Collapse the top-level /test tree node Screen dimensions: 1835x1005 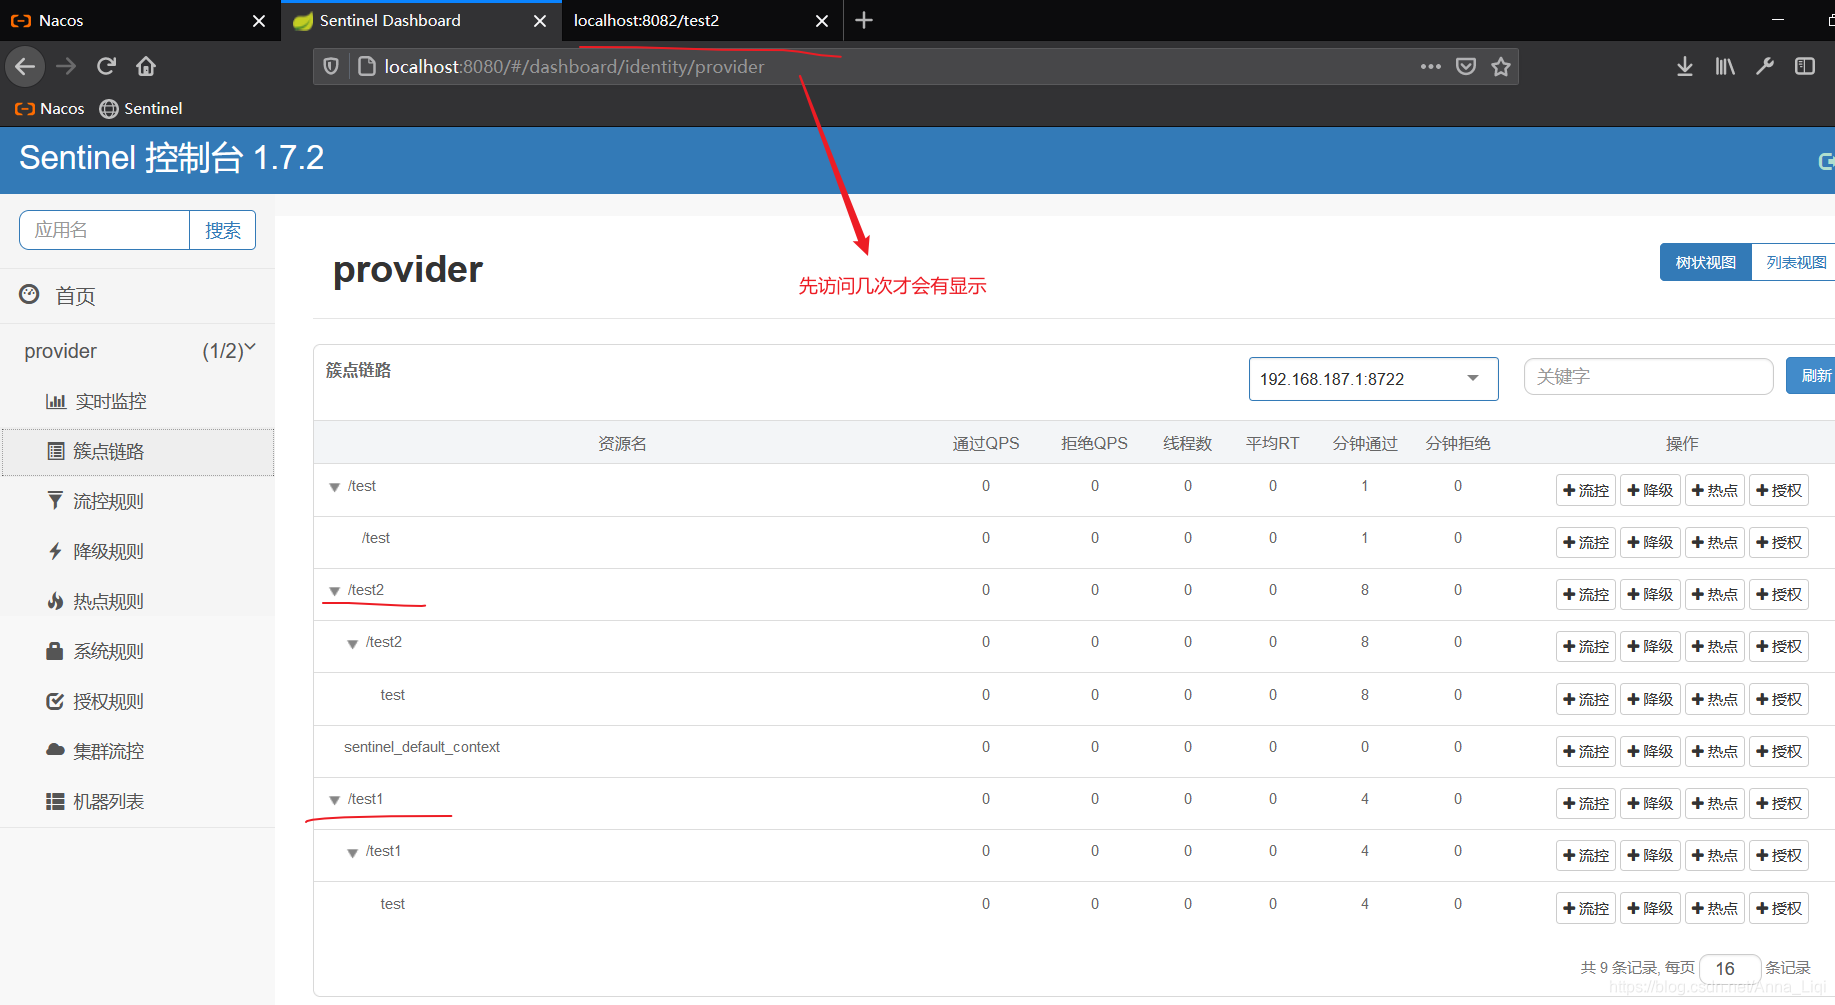coord(335,487)
